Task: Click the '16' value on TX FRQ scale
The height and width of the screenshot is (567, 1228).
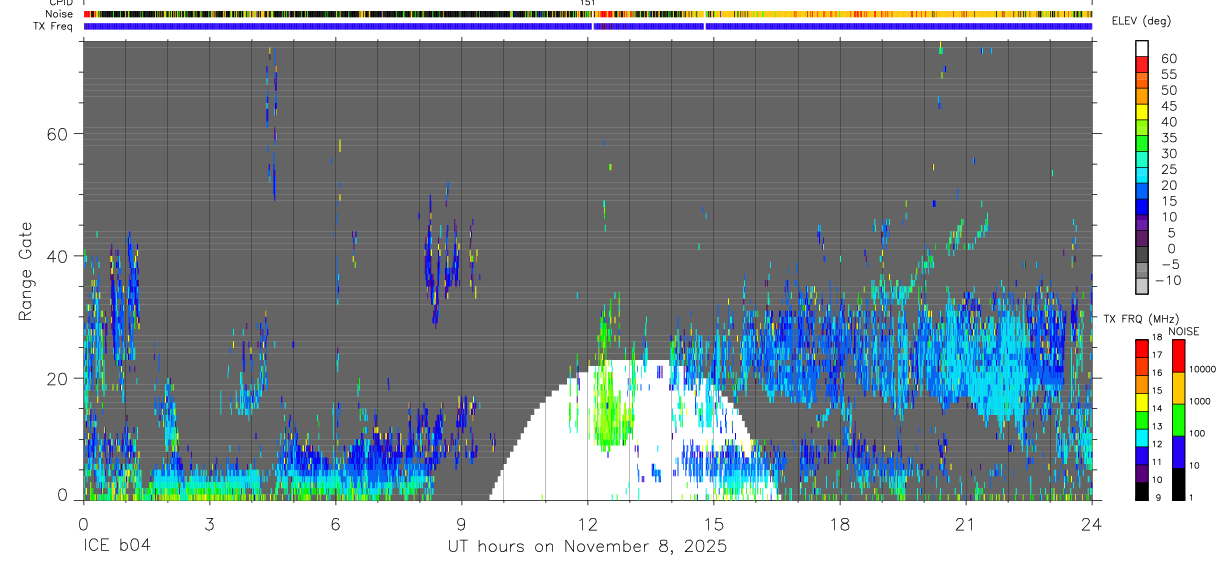Action: [1158, 373]
